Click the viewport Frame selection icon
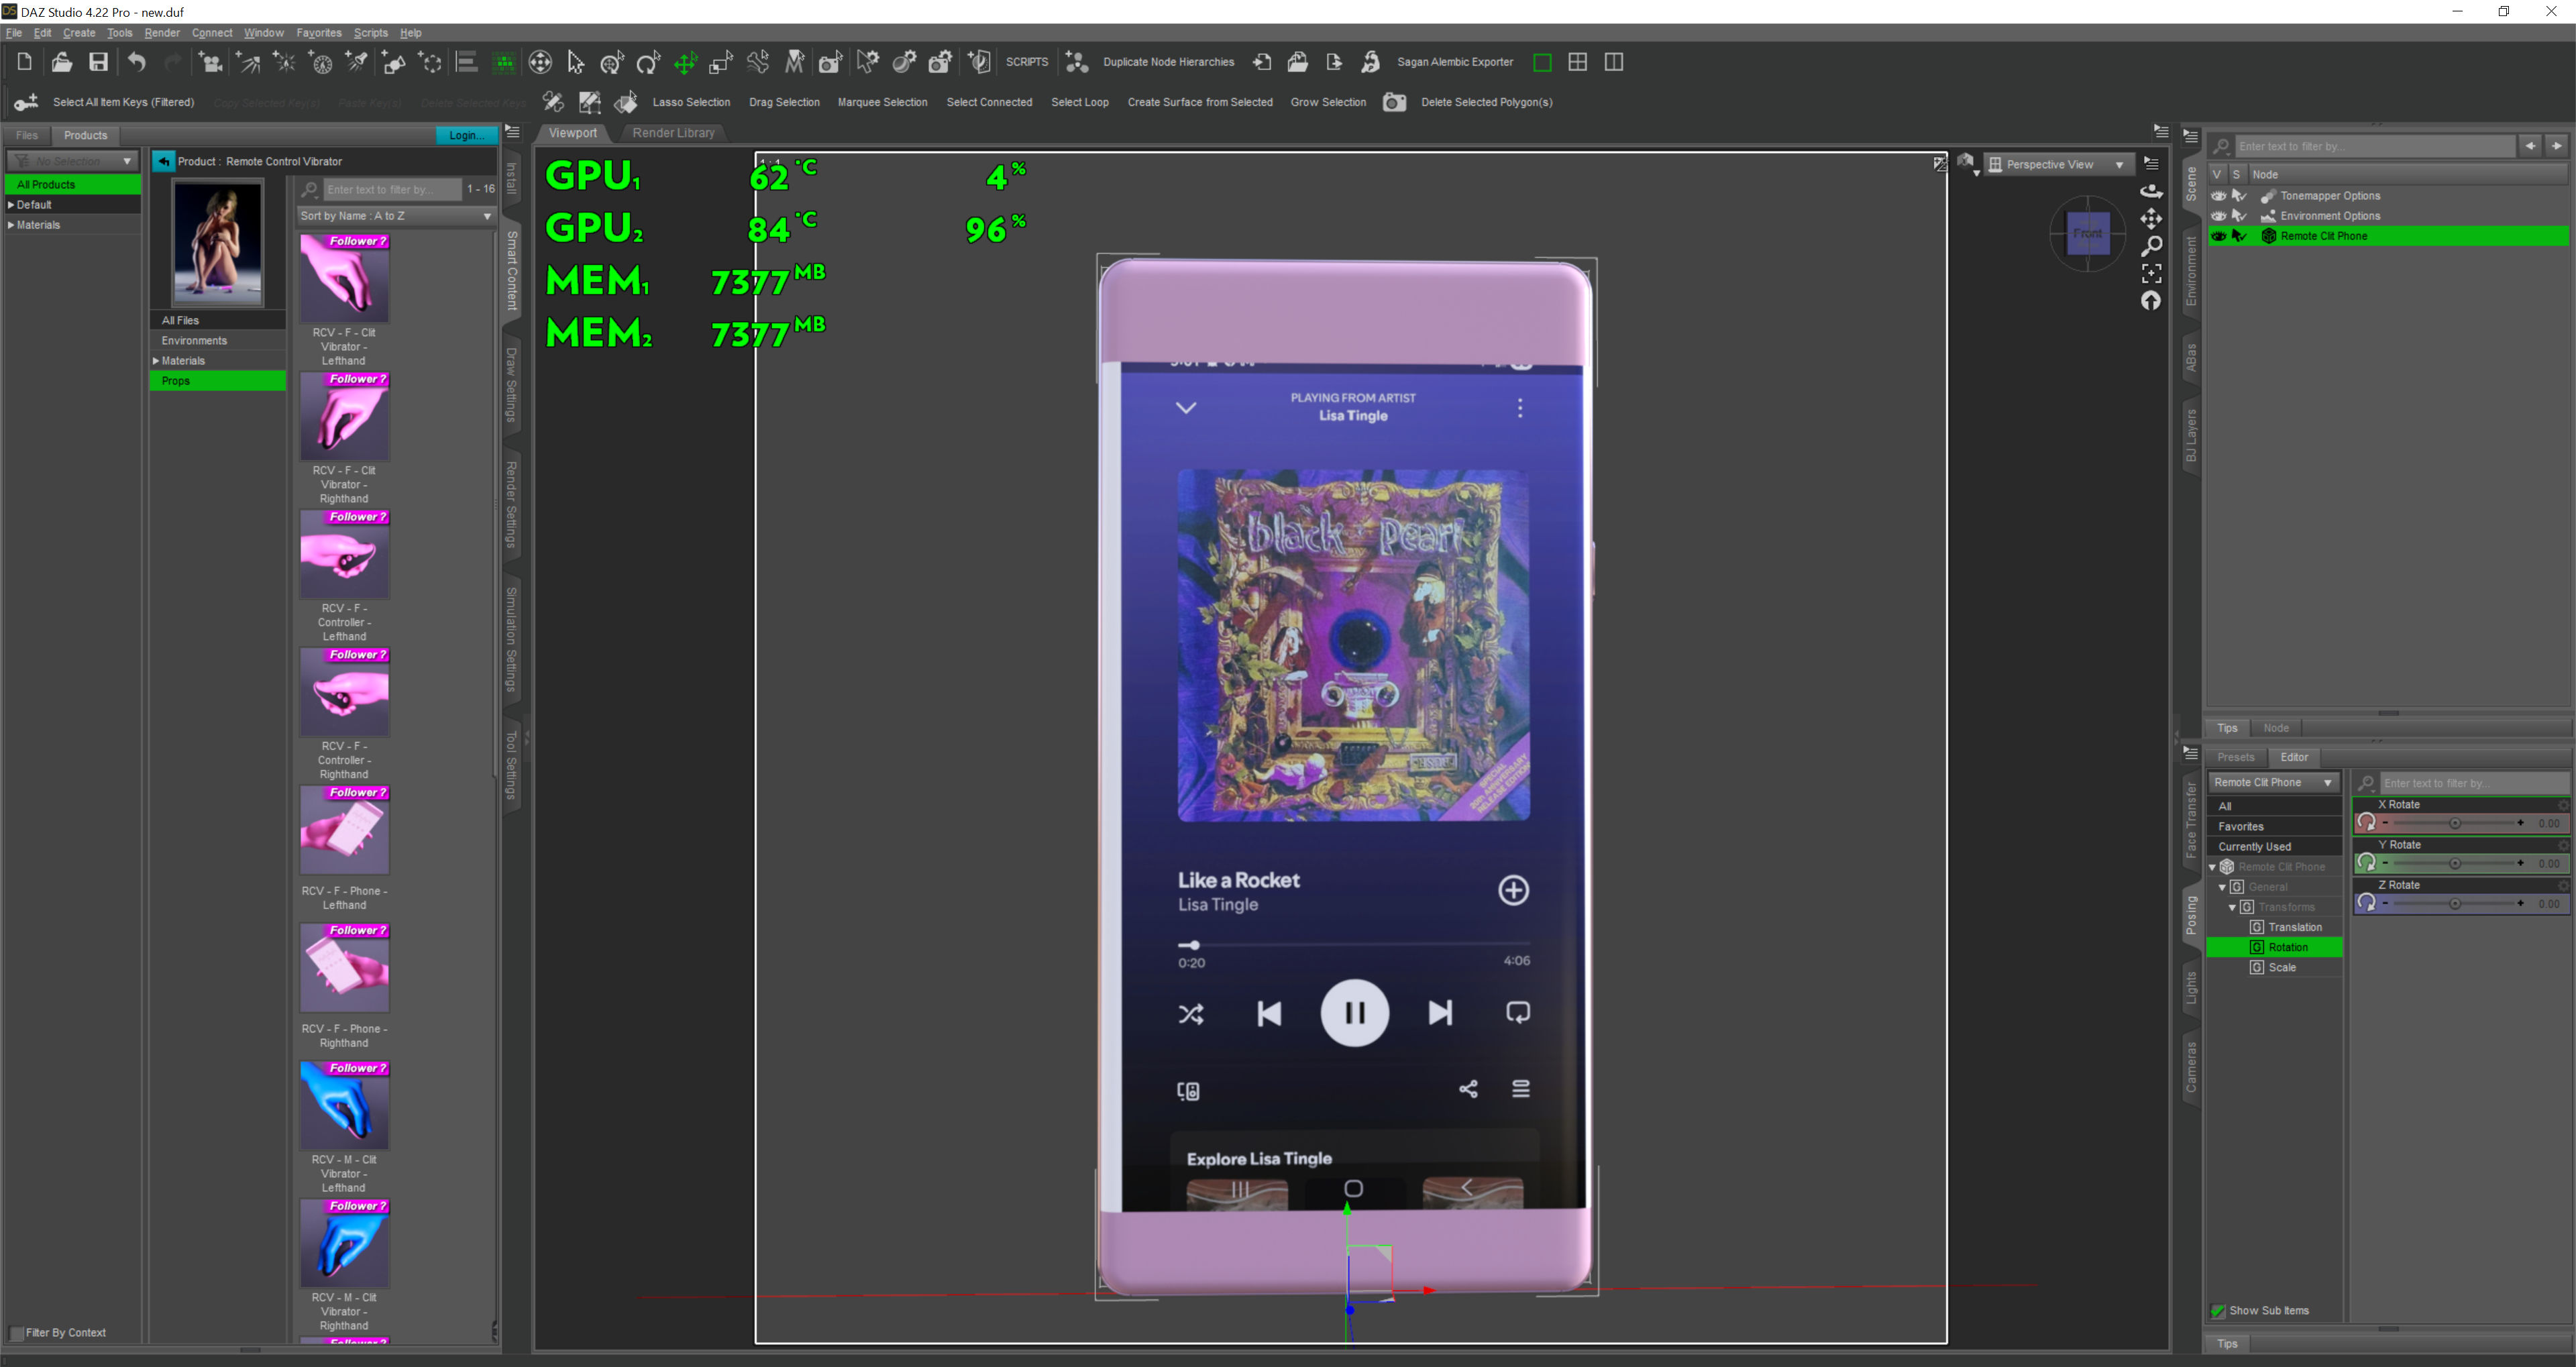2576x1367 pixels. click(x=2151, y=273)
